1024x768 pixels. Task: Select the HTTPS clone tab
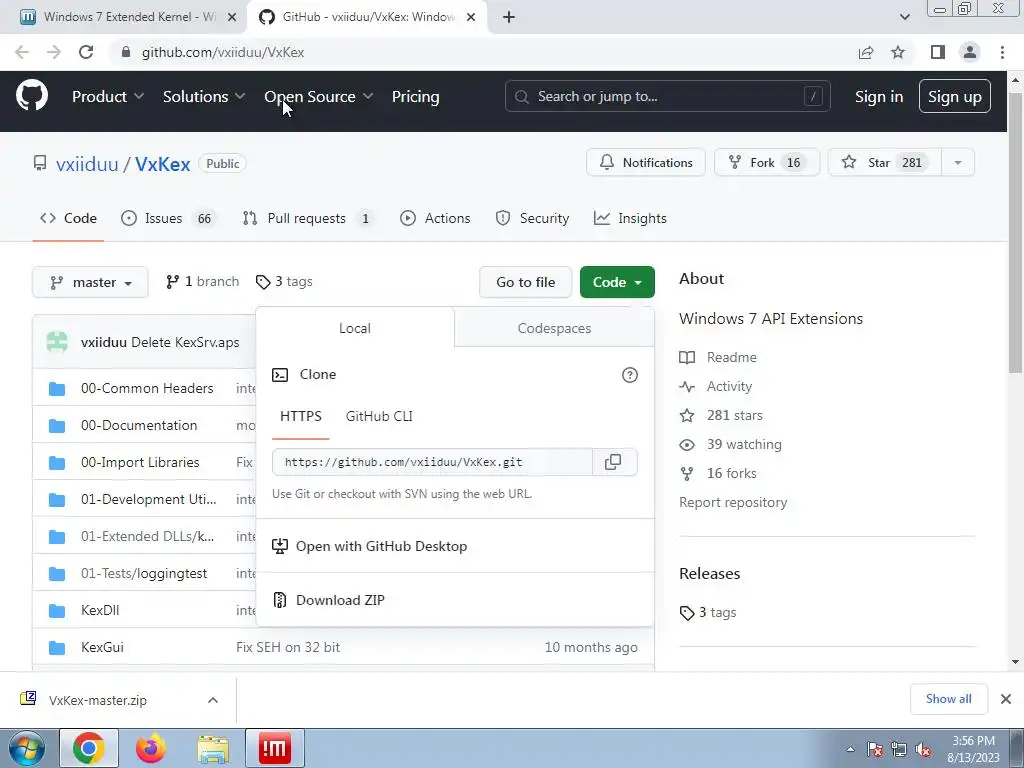point(300,416)
